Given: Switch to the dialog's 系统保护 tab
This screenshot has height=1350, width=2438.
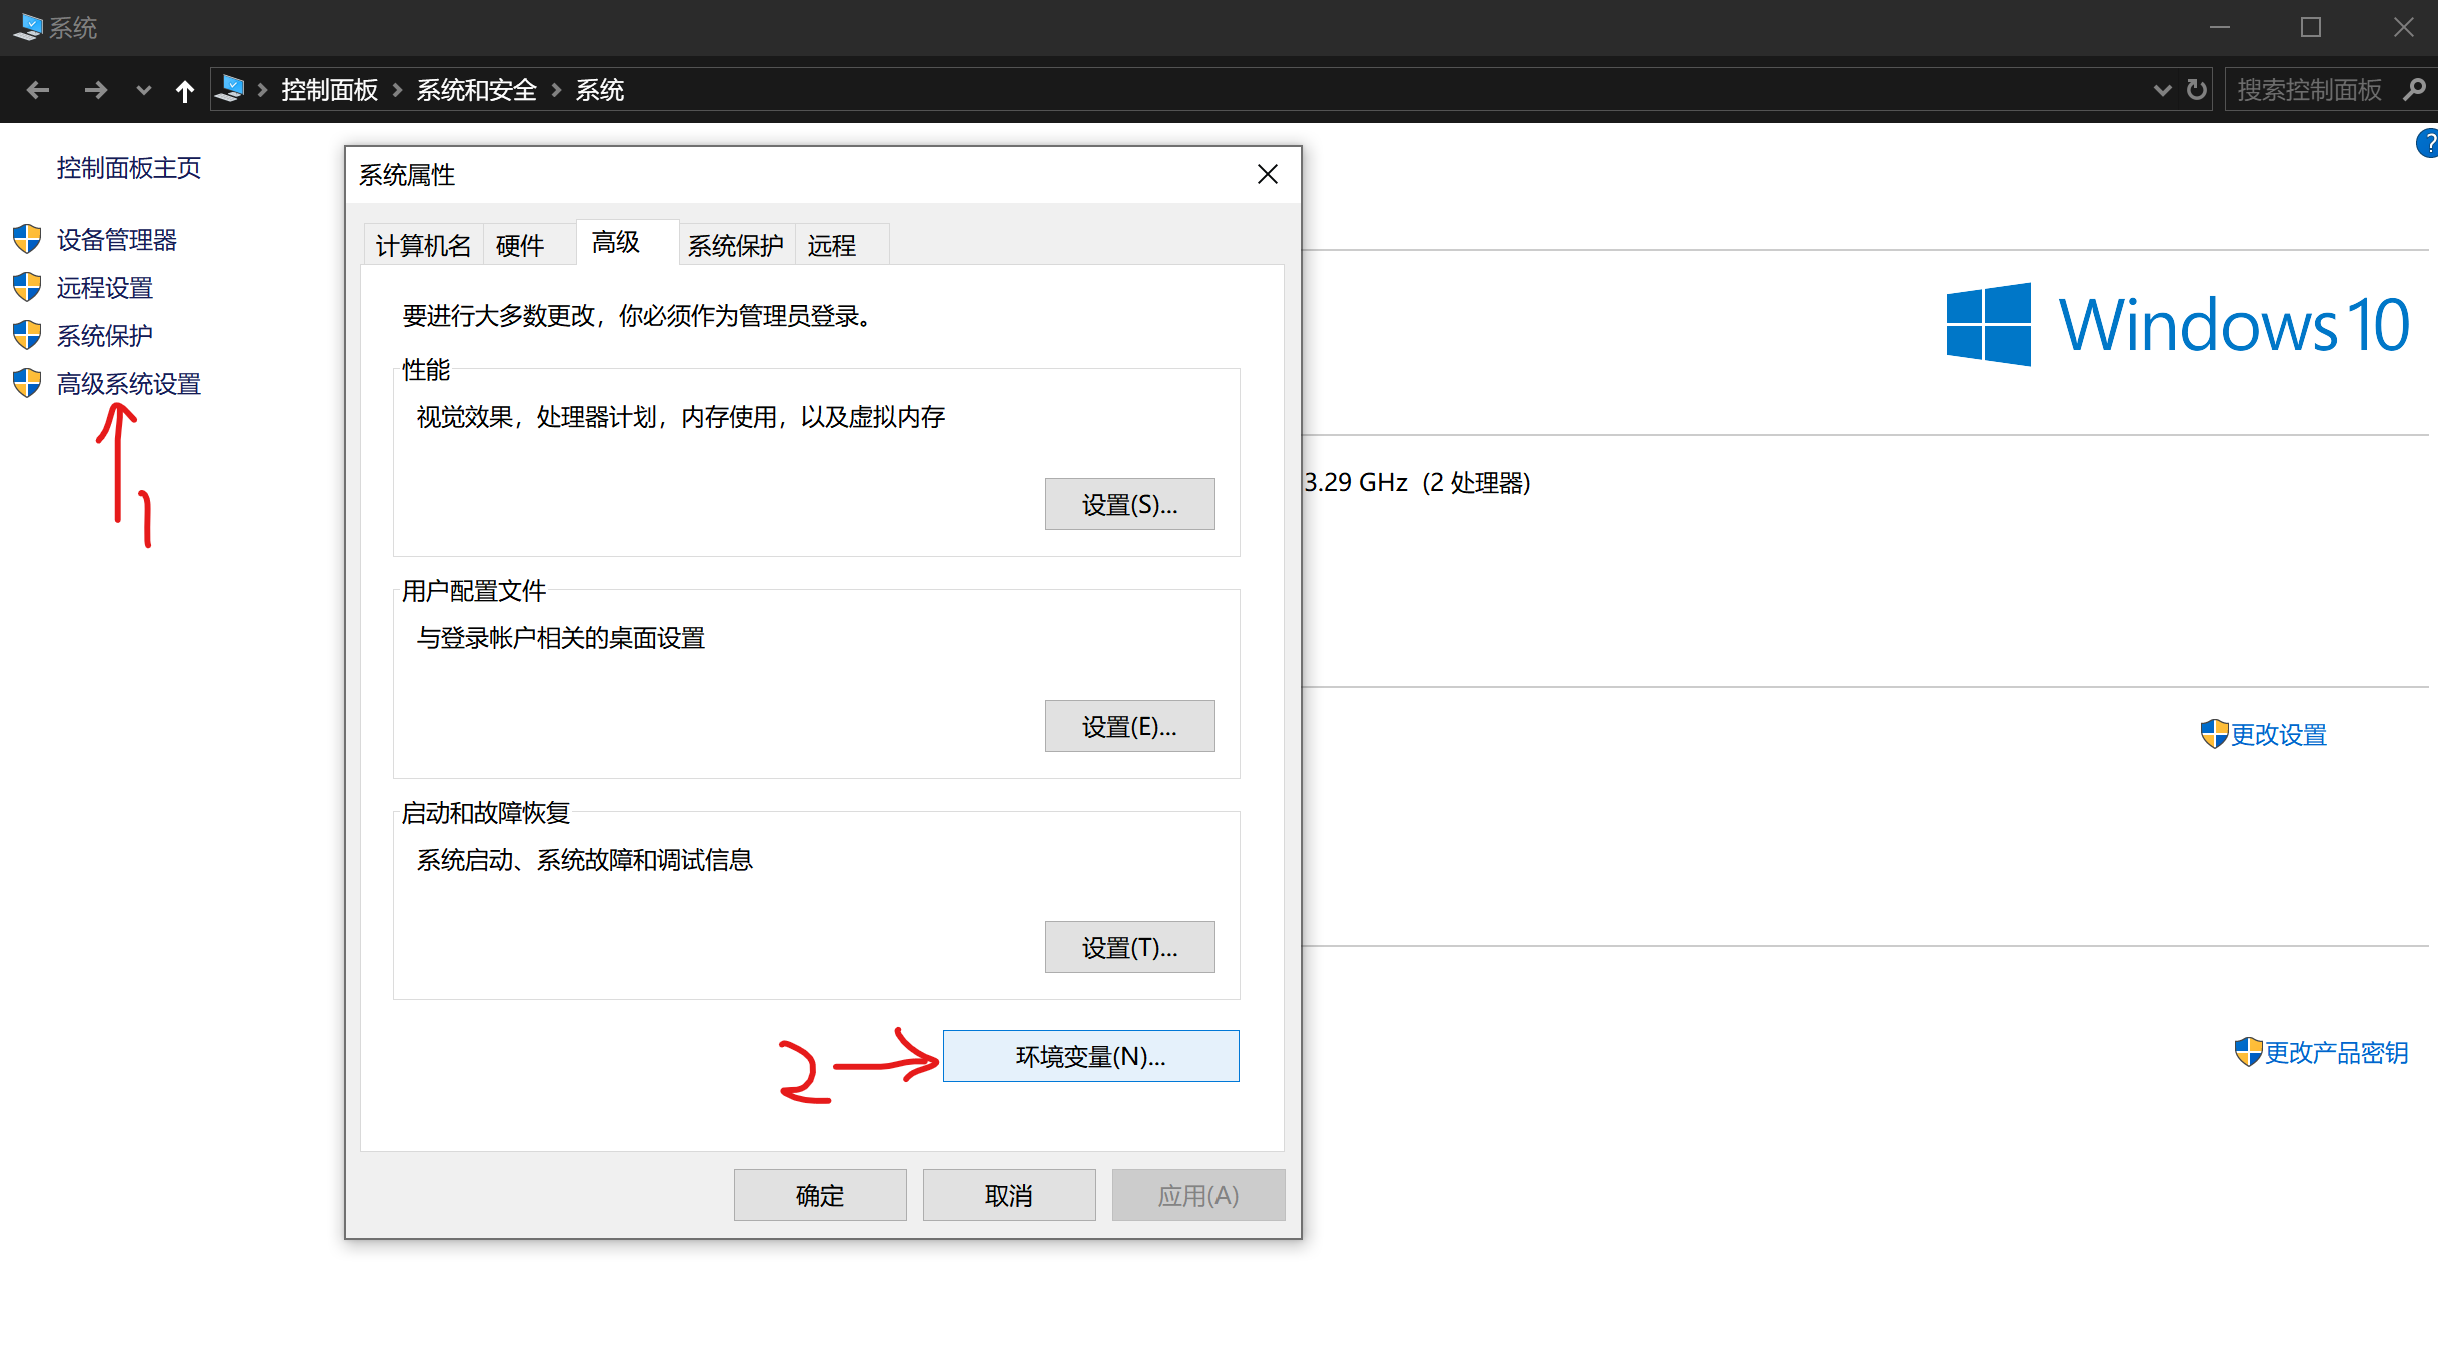Looking at the screenshot, I should pos(736,245).
